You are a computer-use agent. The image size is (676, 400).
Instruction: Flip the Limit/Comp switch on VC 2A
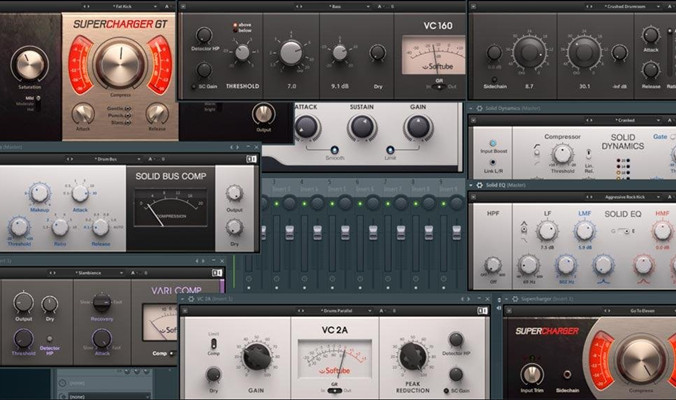click(213, 344)
